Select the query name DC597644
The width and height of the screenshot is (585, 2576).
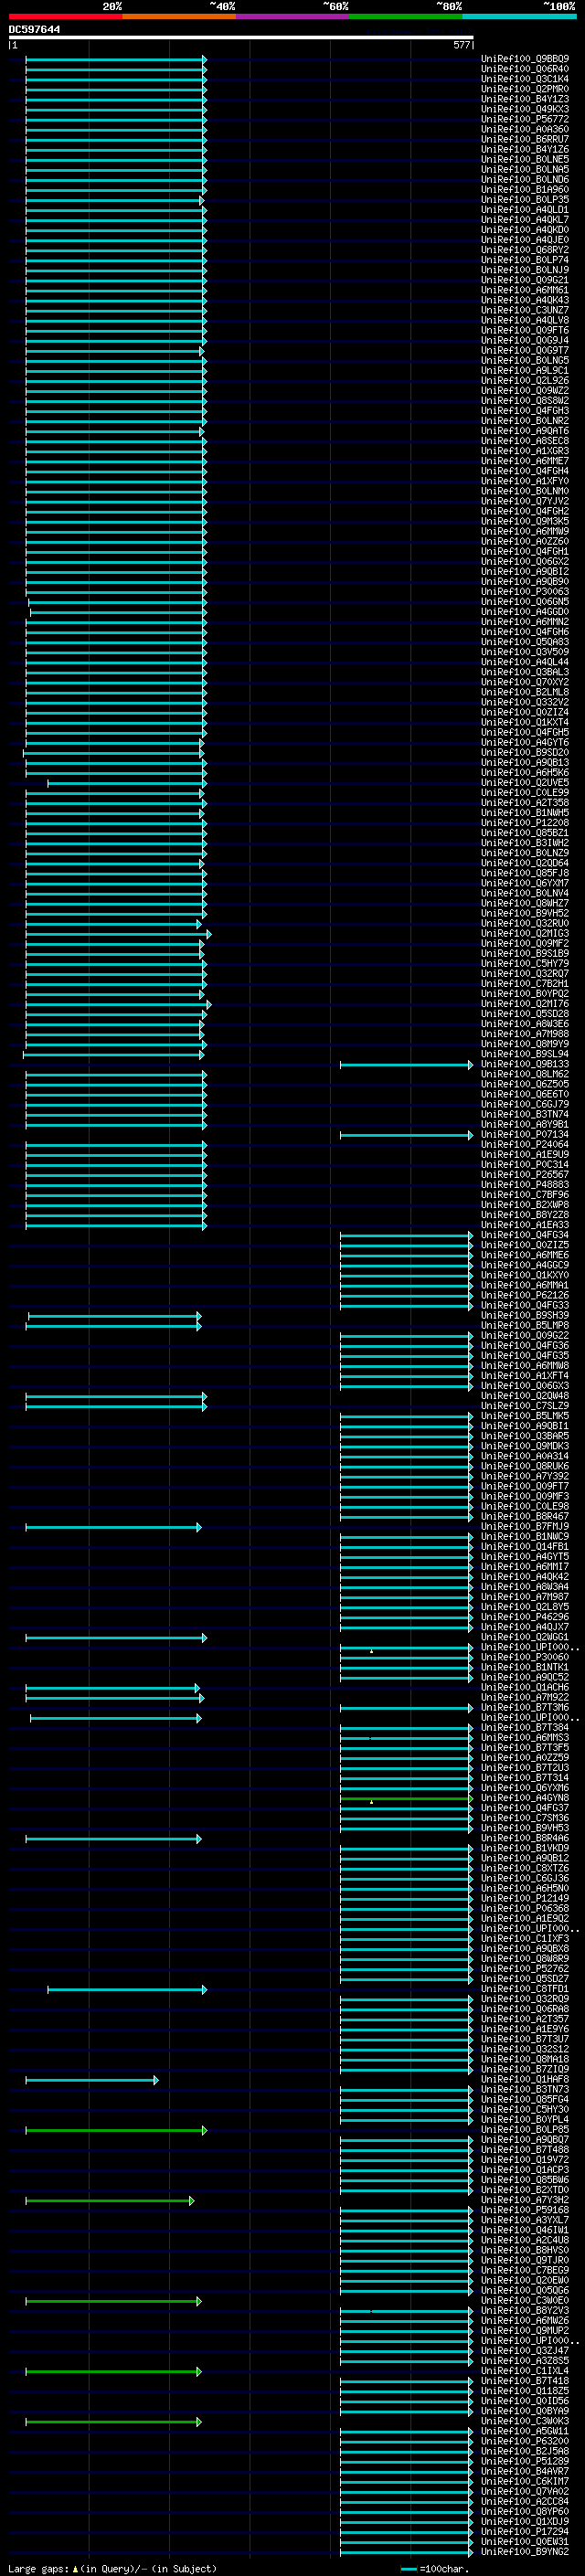click(x=34, y=30)
